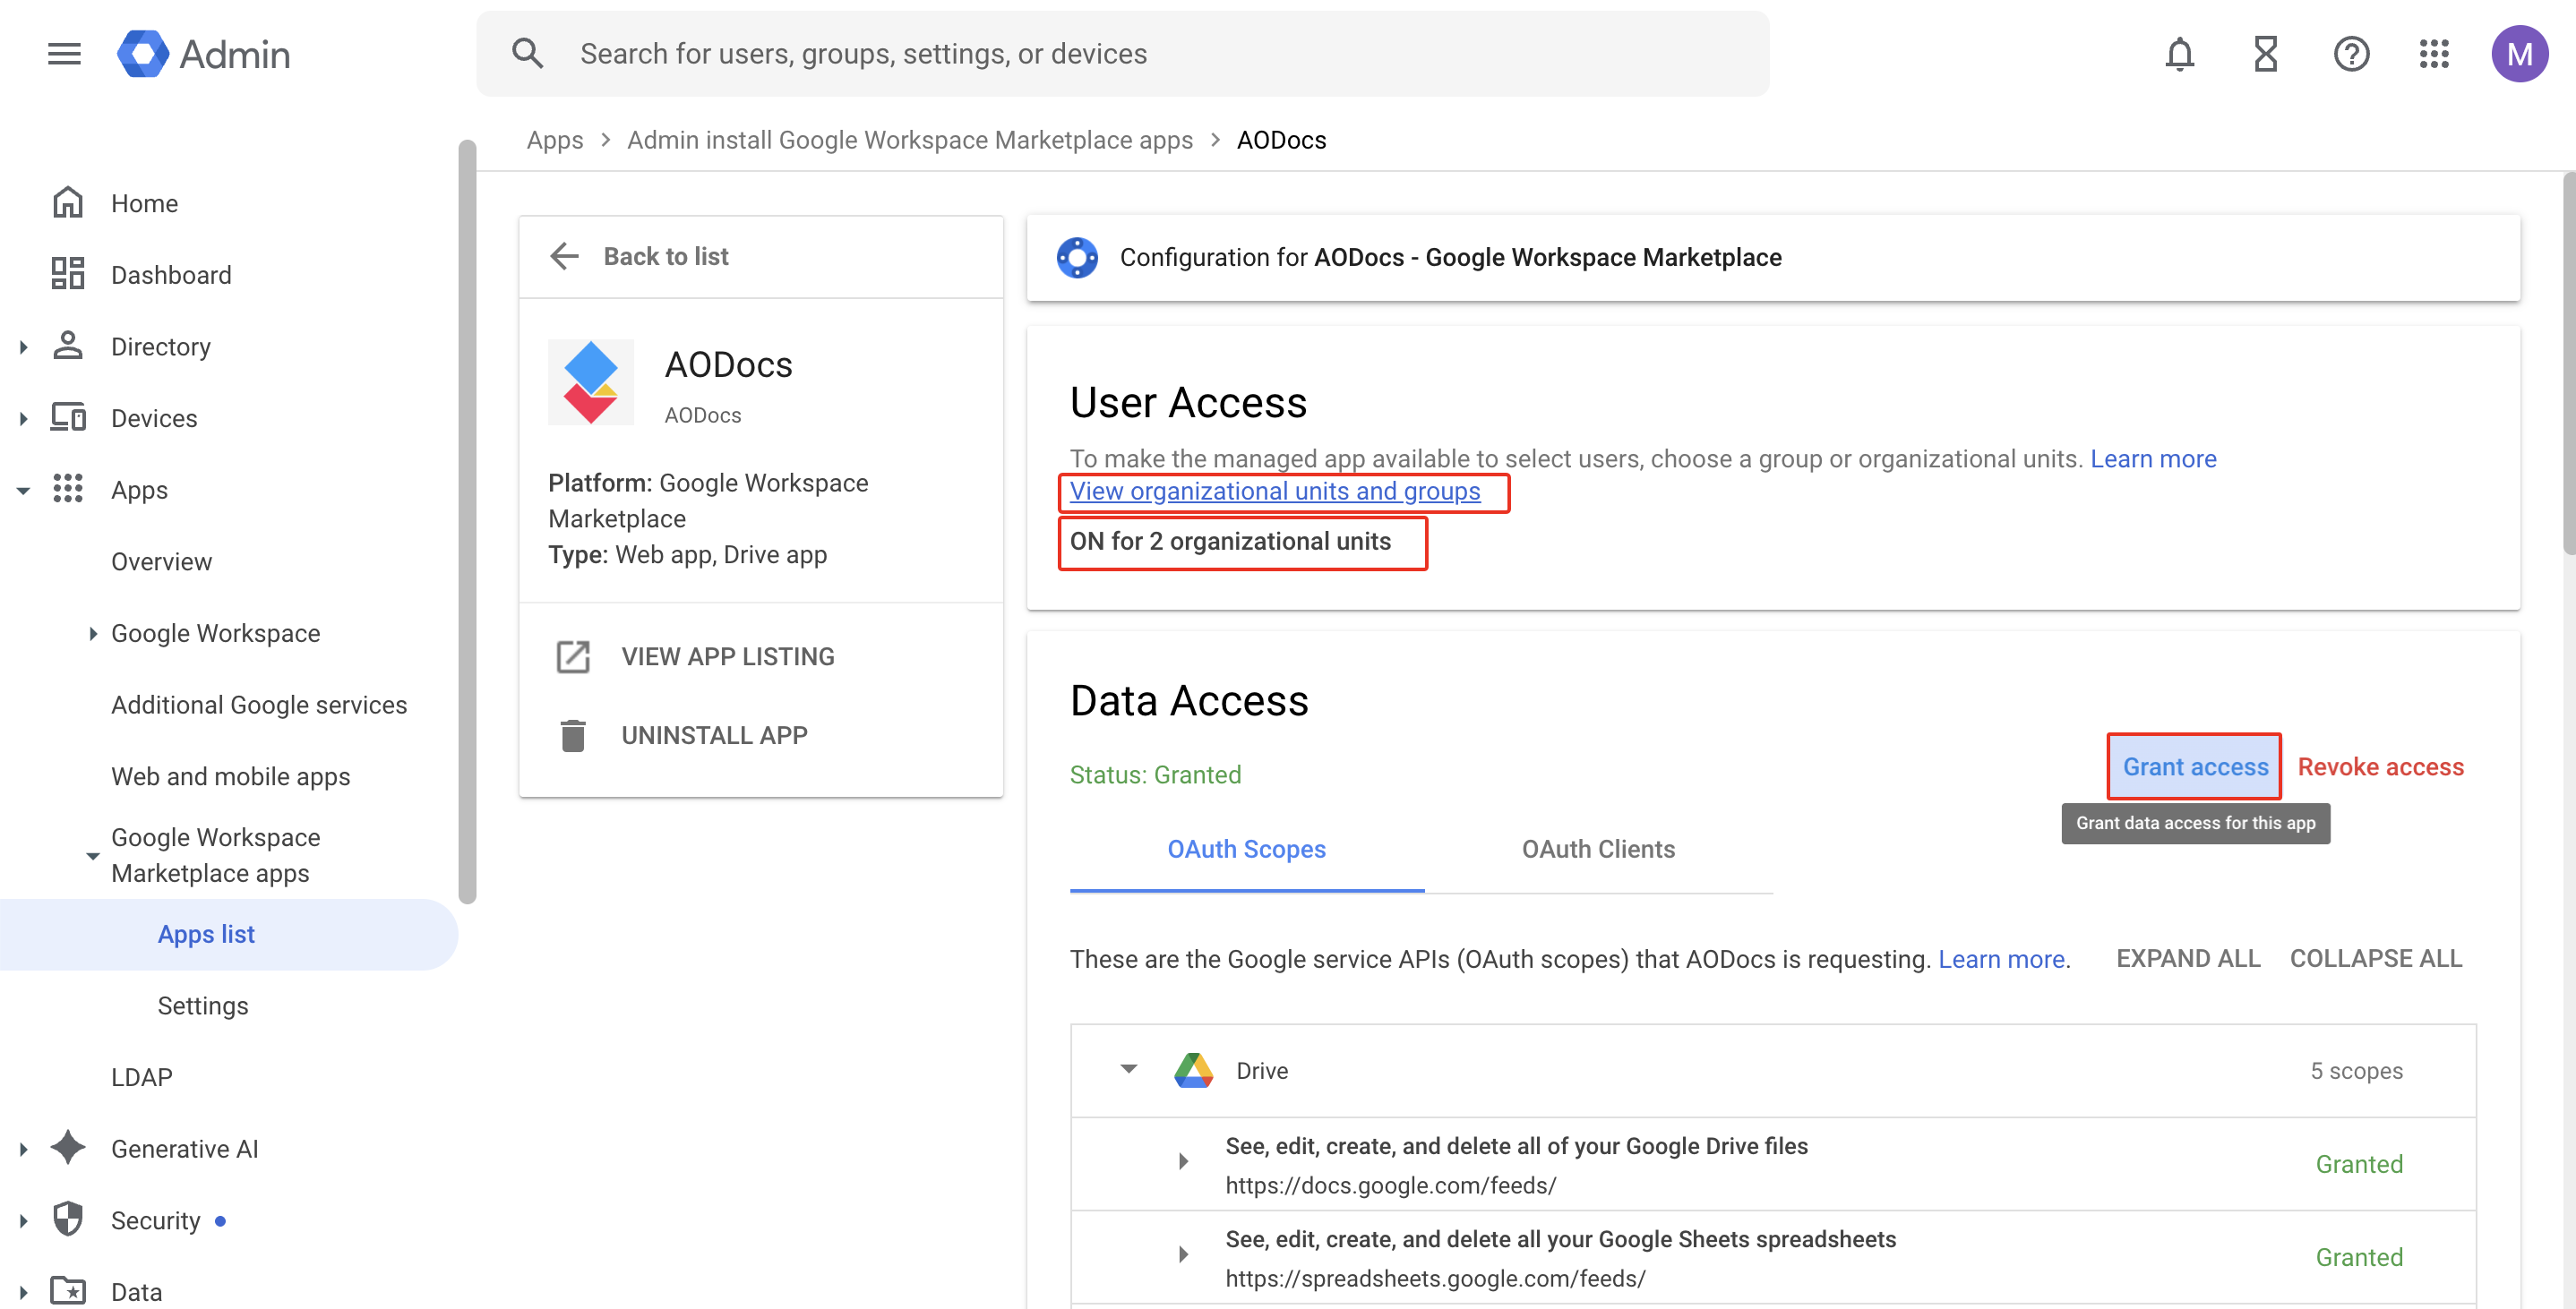The width and height of the screenshot is (2576, 1309).
Task: Collapse Google Workspace Marketplace apps submenu
Action: coord(92,856)
